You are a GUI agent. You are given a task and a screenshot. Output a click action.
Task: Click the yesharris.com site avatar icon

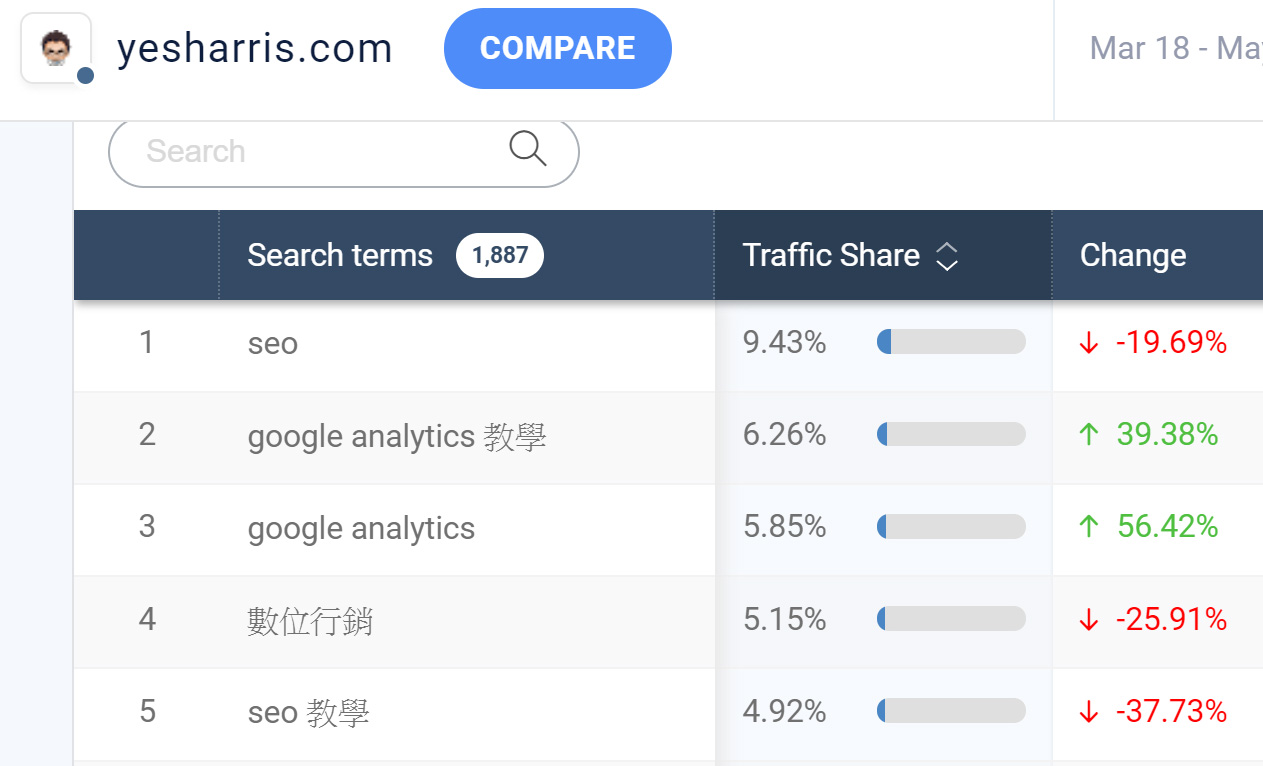pyautogui.click(x=56, y=48)
